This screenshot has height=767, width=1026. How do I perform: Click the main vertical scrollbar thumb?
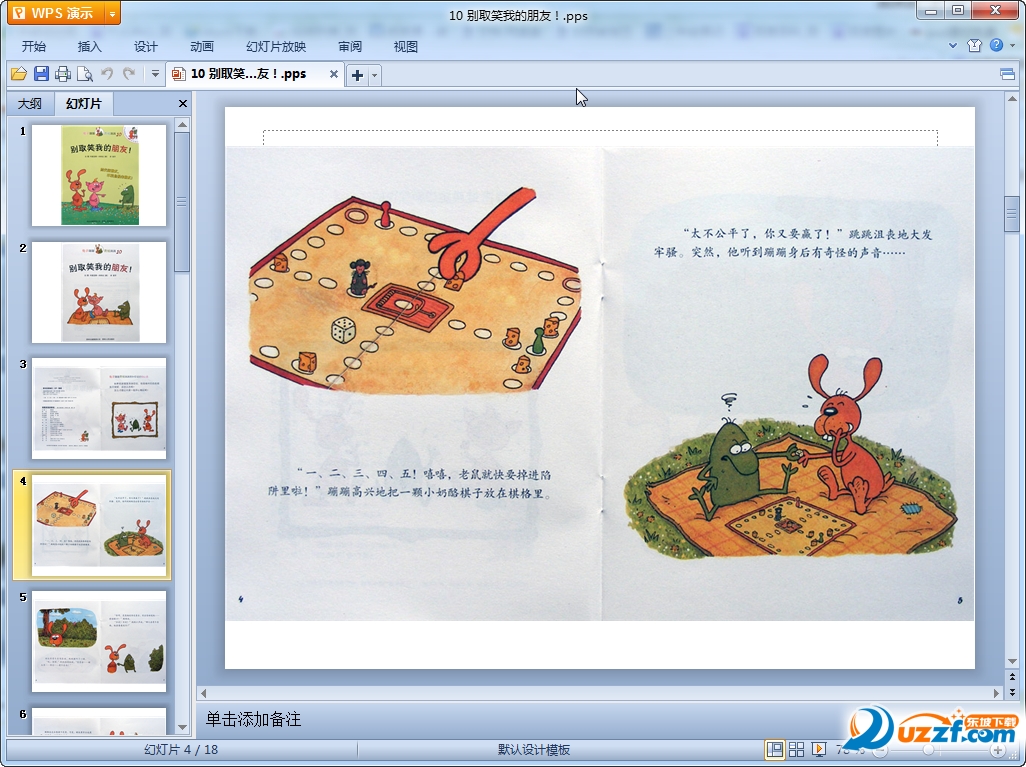(x=1012, y=213)
